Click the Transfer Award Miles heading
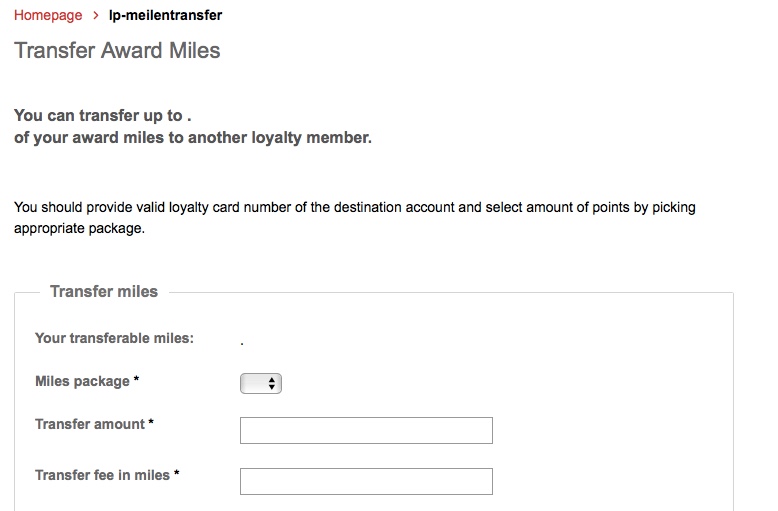The height and width of the screenshot is (511, 778). (117, 51)
